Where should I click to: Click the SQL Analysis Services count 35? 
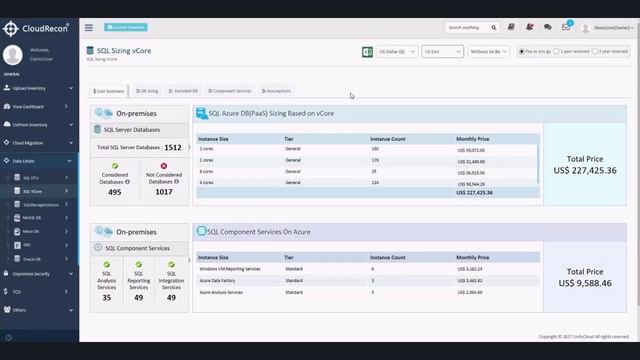[x=107, y=298]
